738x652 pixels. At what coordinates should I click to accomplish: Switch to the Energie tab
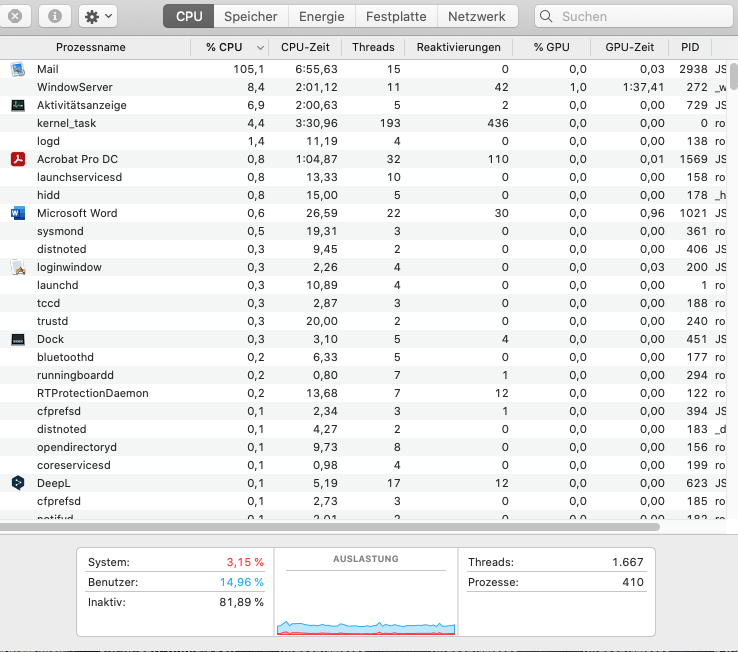[x=321, y=17]
